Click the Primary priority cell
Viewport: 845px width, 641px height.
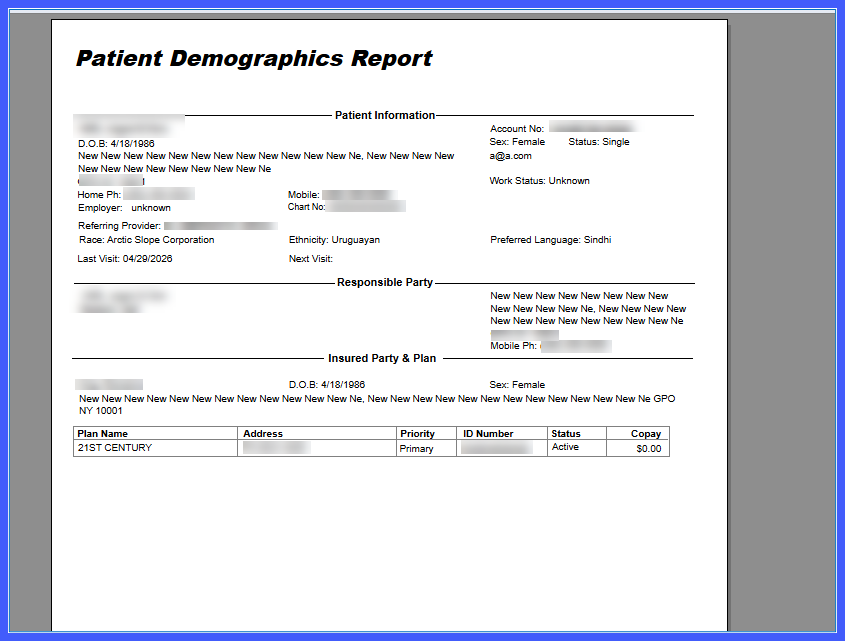[x=416, y=449]
